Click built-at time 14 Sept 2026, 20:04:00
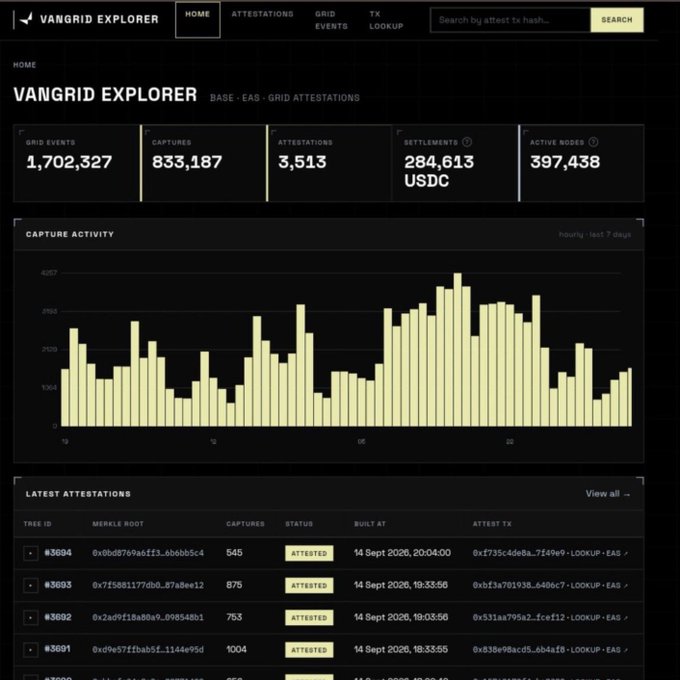Screen dimensions: 680x680 (x=402, y=552)
